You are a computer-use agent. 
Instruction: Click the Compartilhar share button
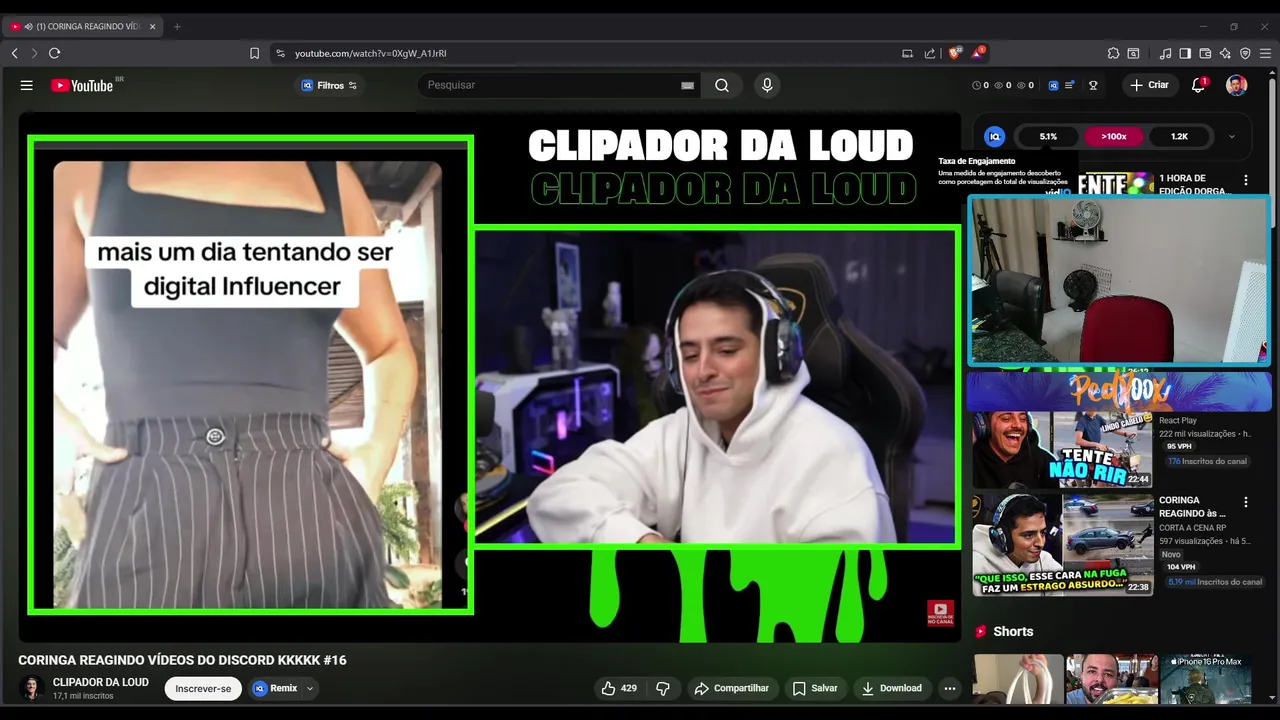click(x=732, y=688)
